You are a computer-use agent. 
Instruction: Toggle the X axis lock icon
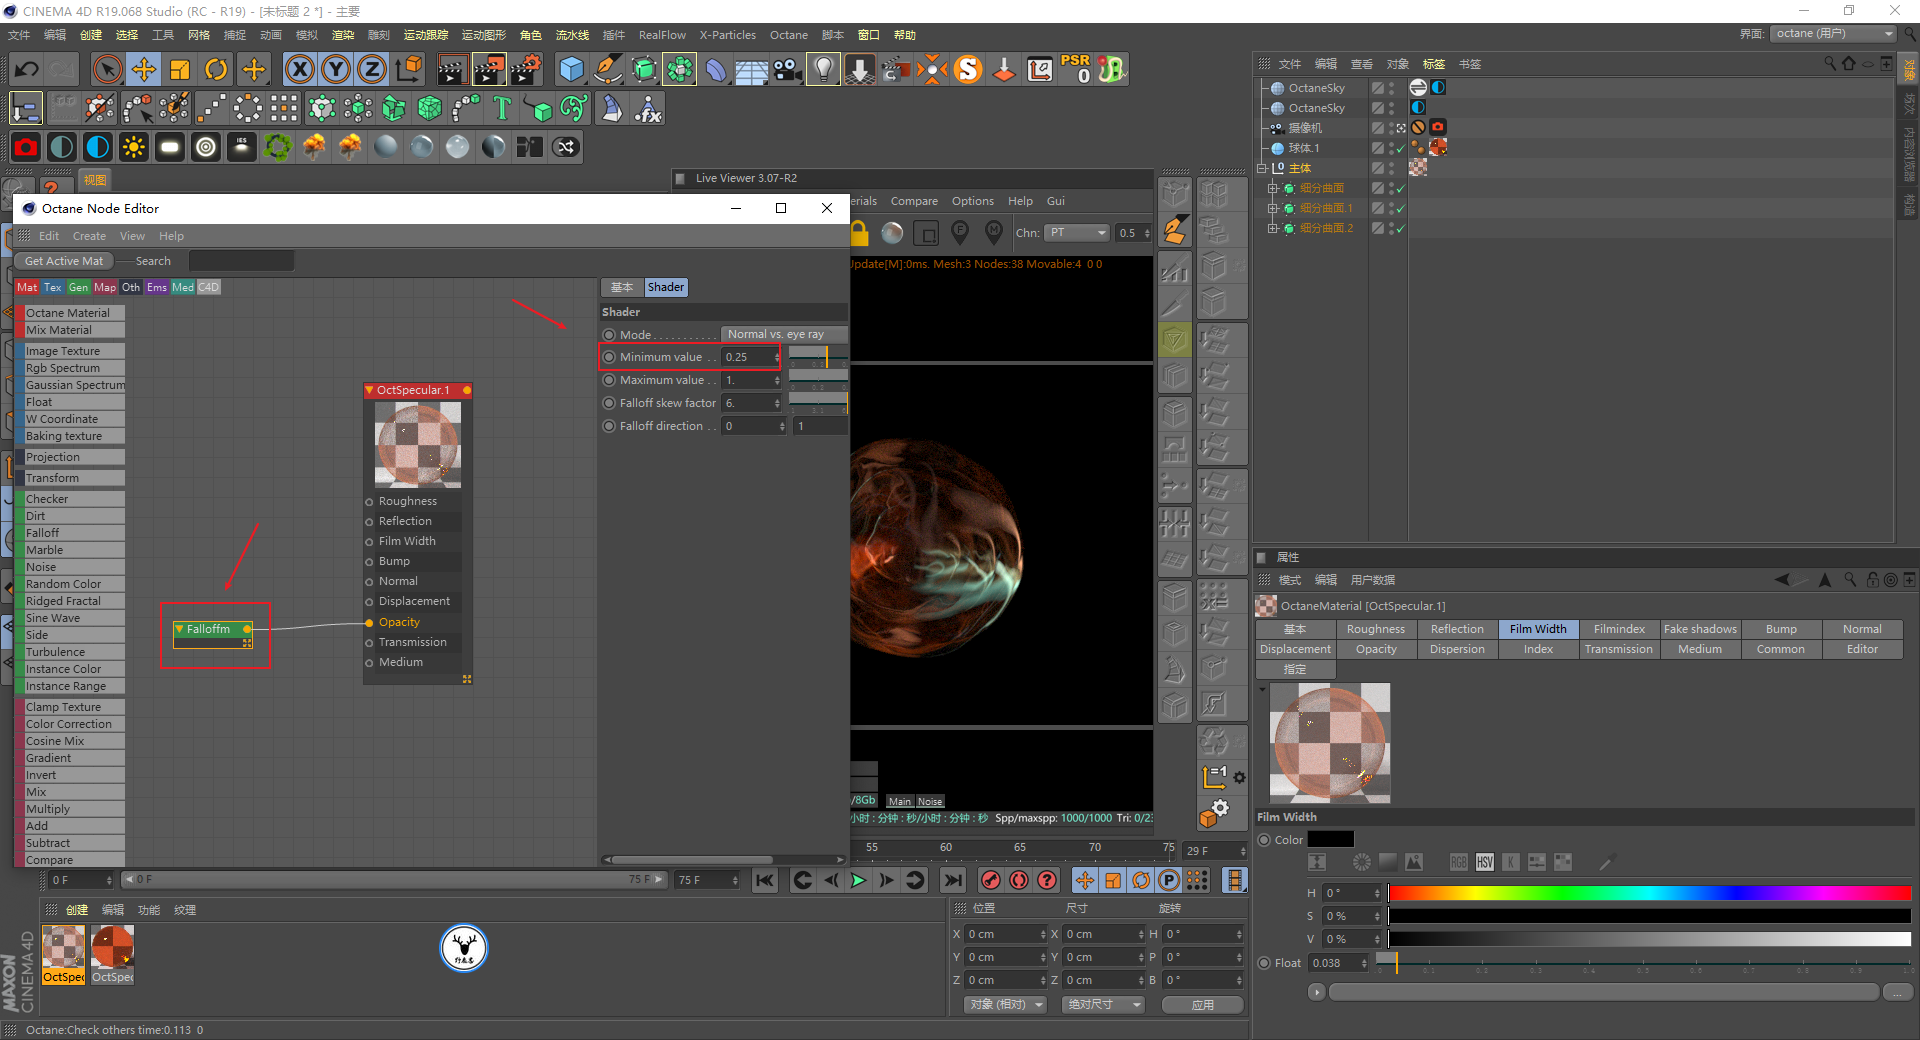(299, 69)
